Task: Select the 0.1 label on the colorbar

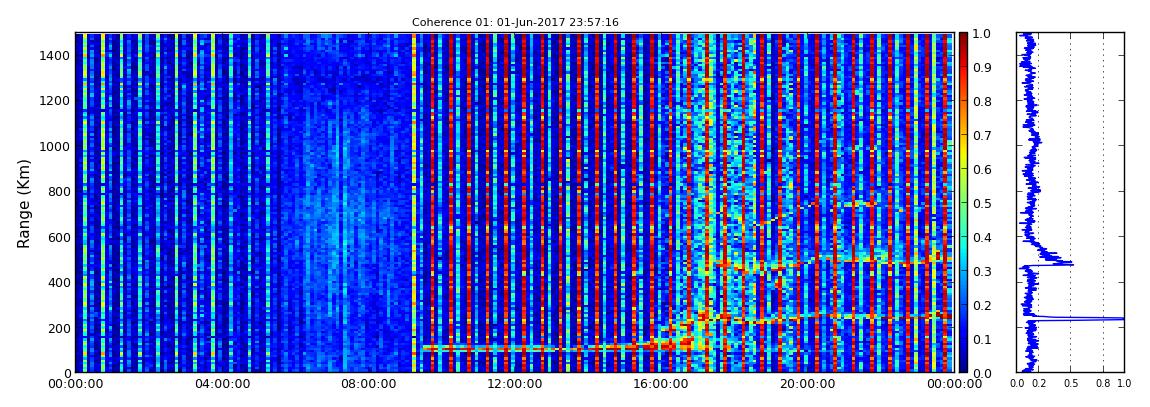Action: point(982,340)
